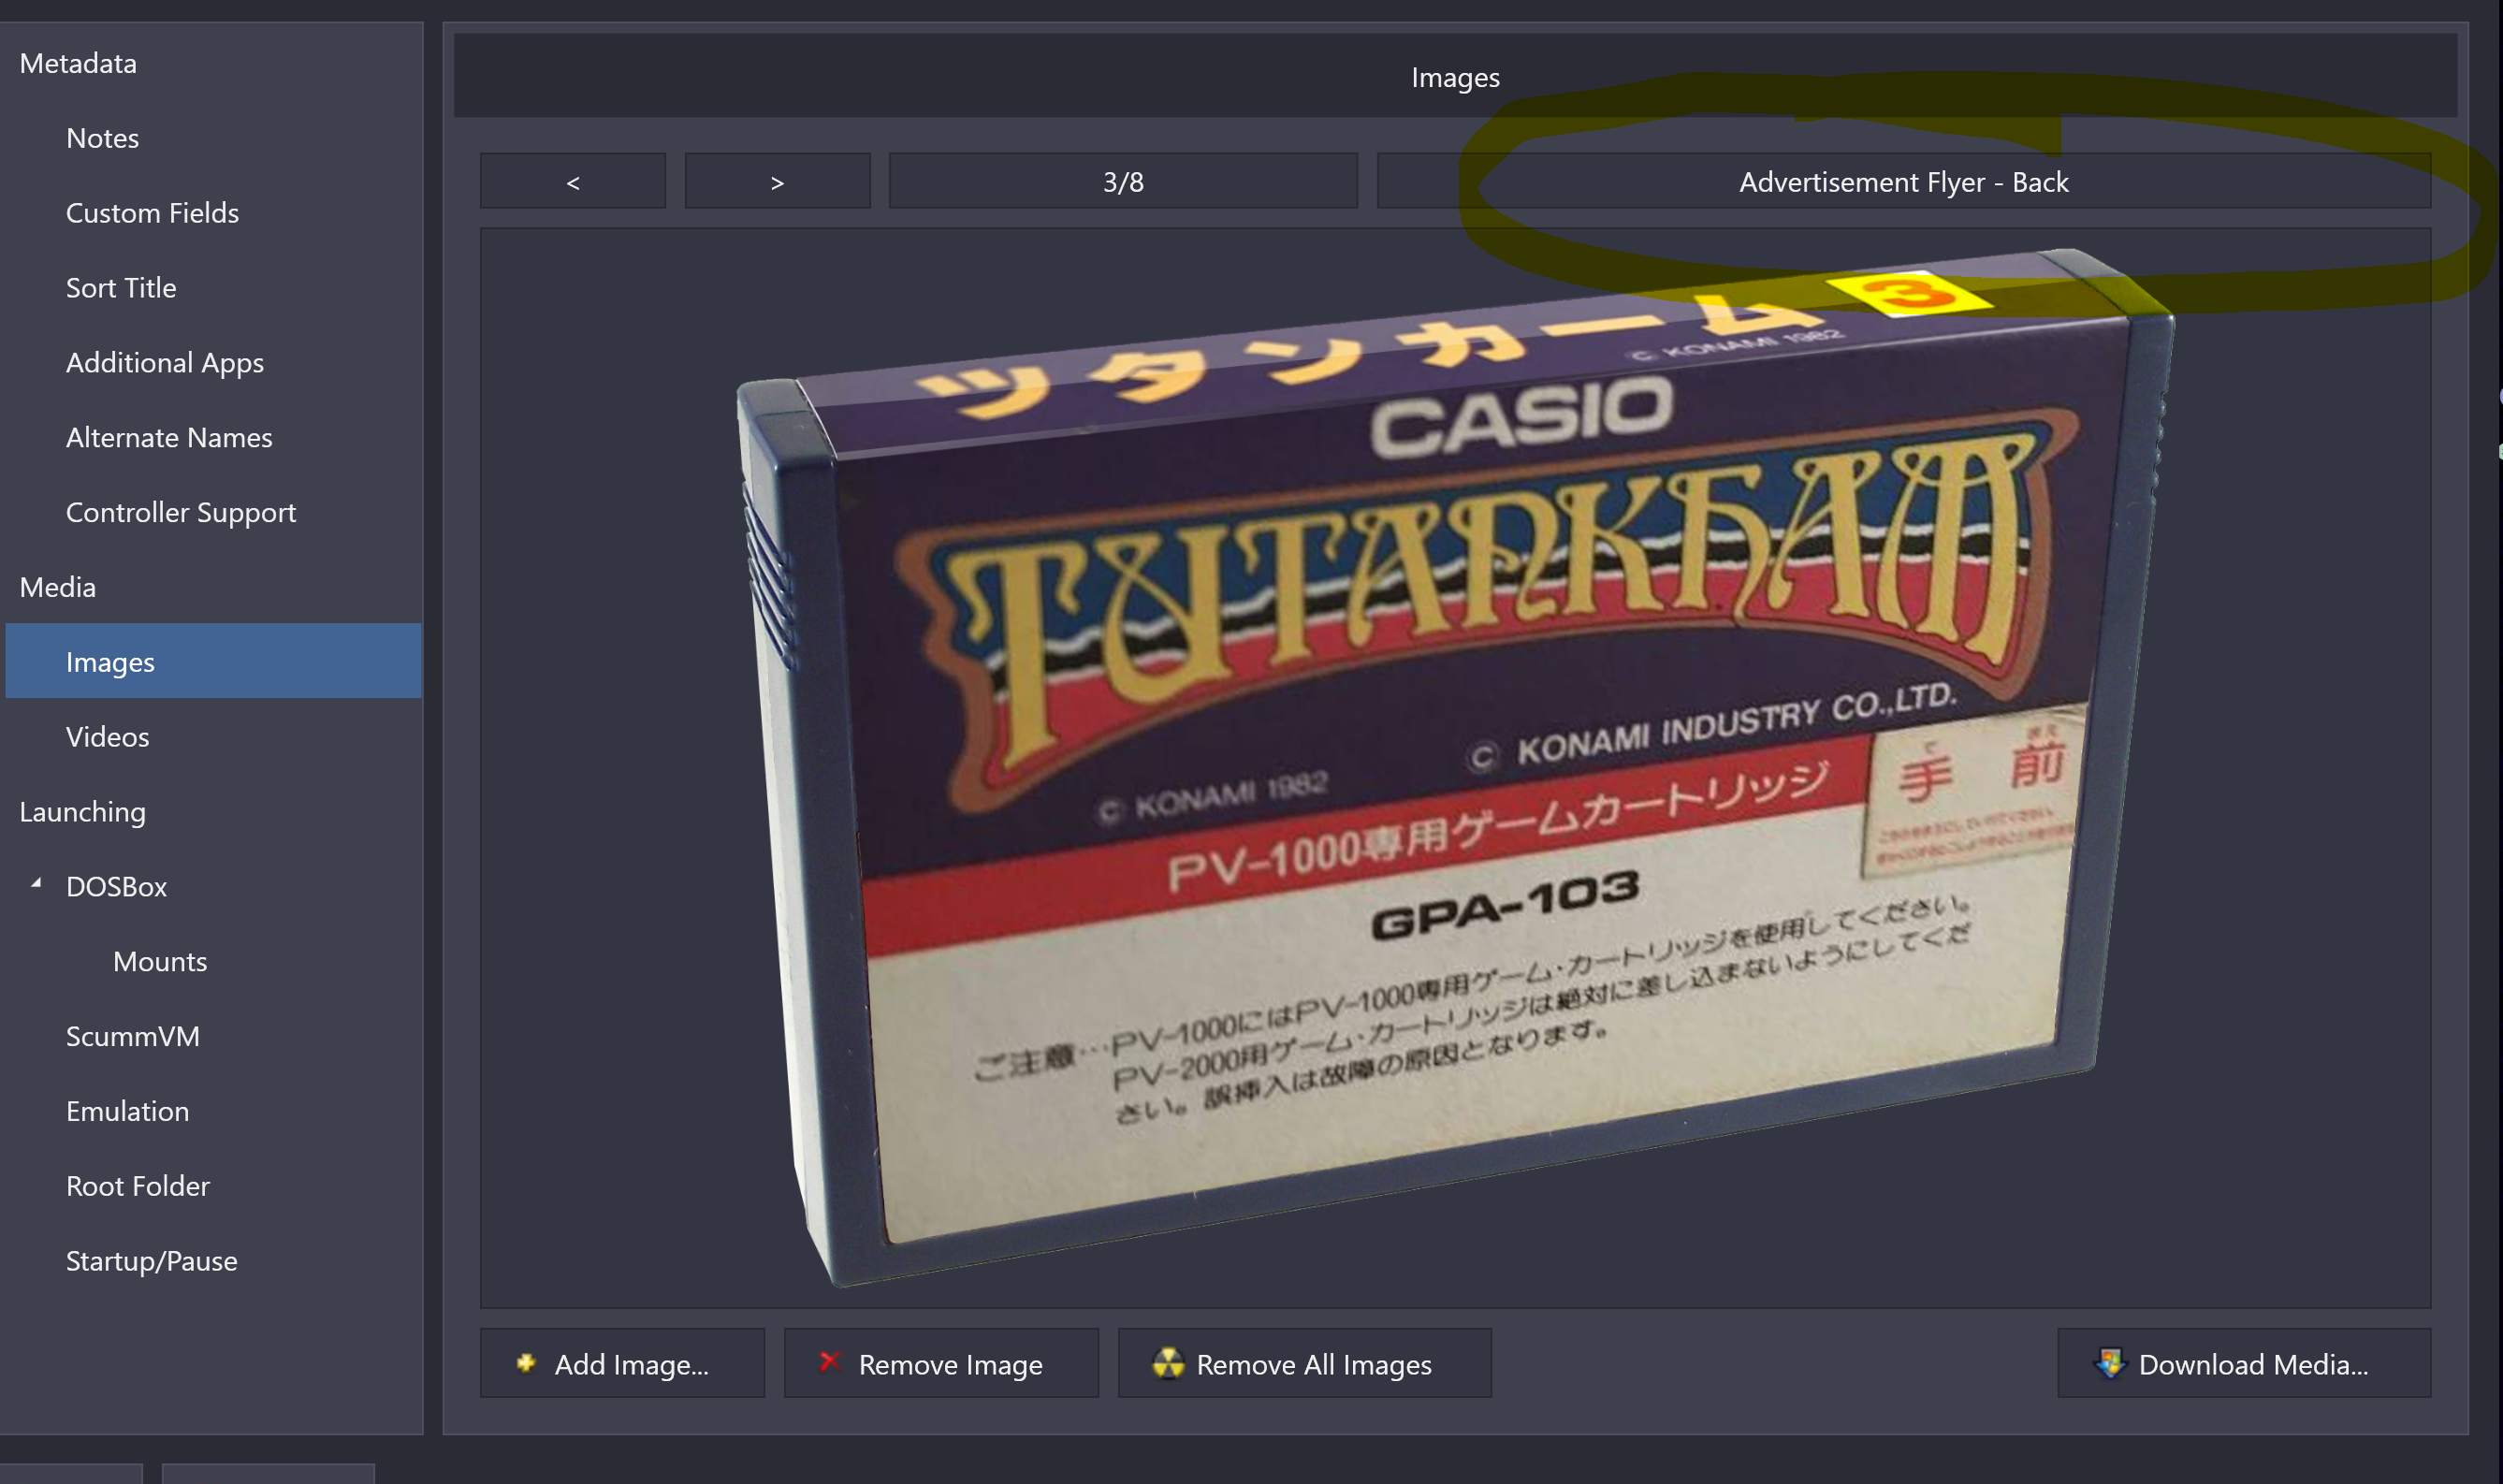
Task: Open Alternate Names page
Action: (x=169, y=437)
